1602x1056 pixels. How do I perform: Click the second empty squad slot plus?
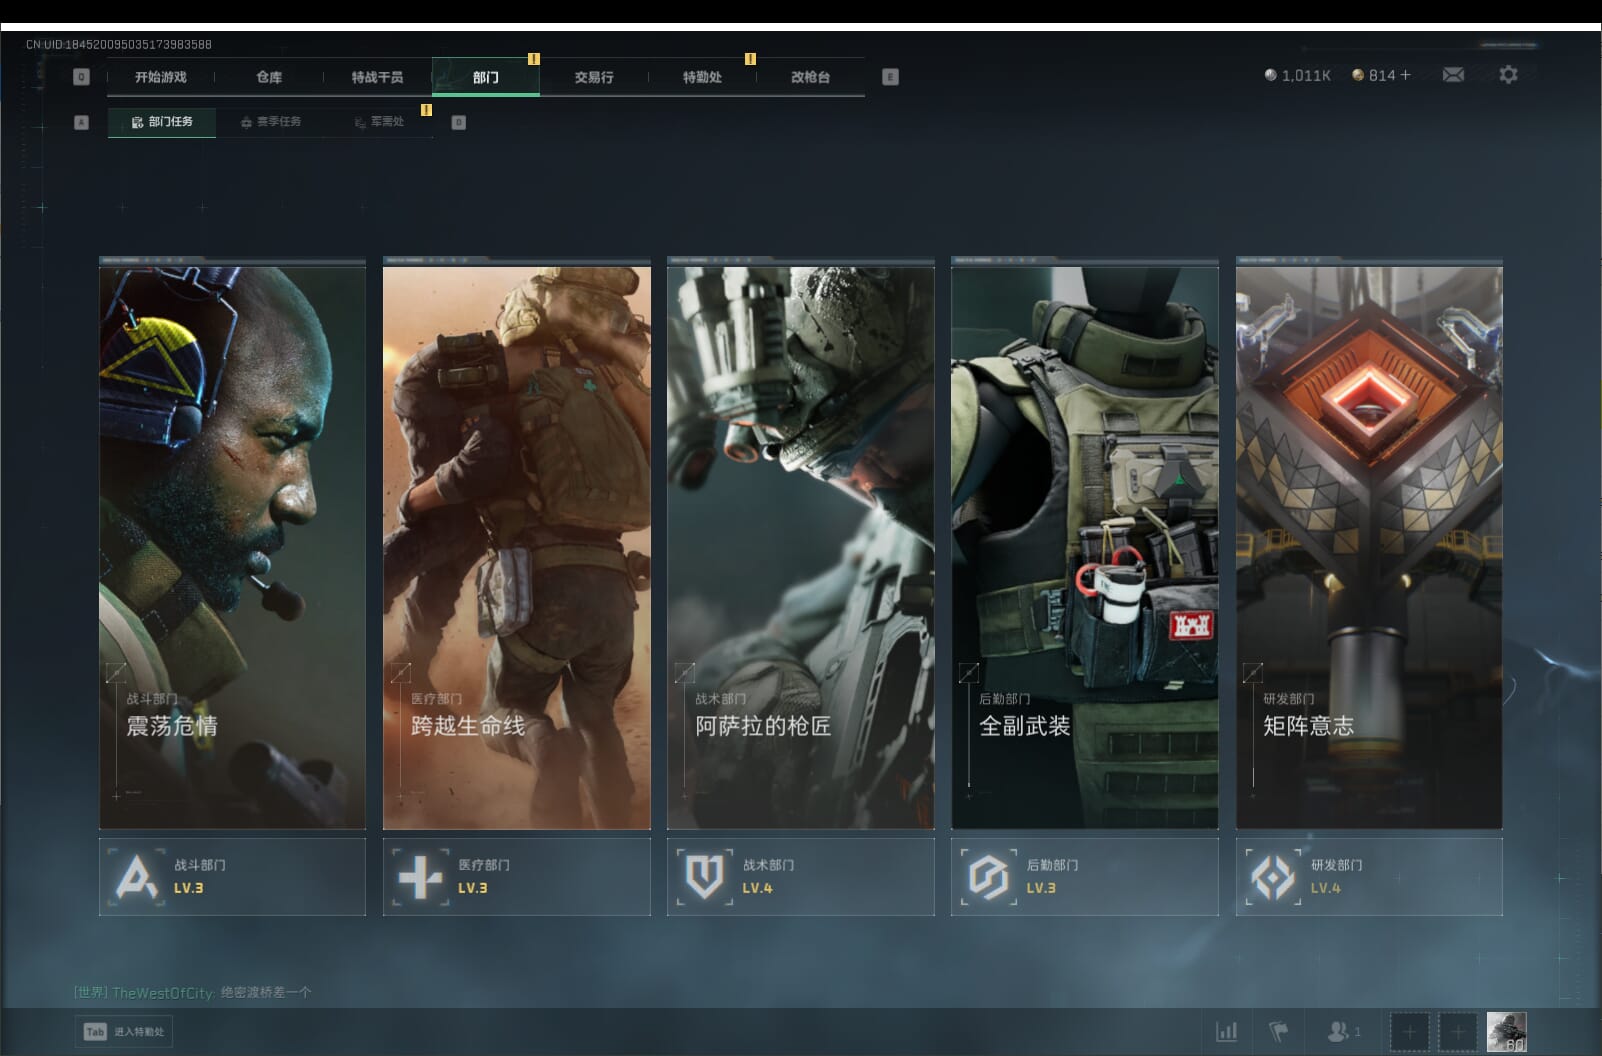[1457, 1031]
